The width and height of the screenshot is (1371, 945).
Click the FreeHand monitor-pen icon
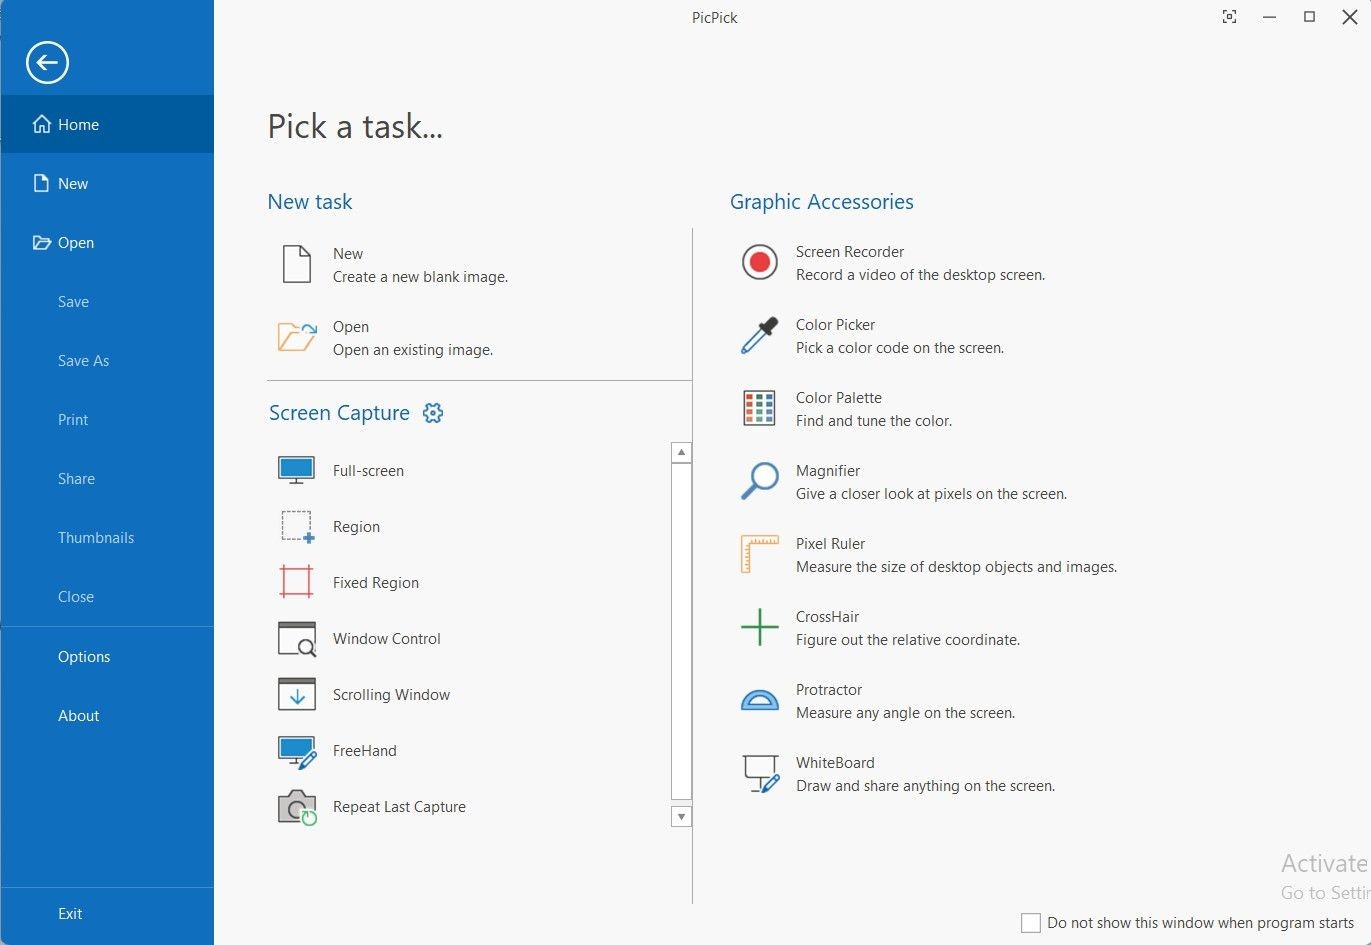point(297,751)
